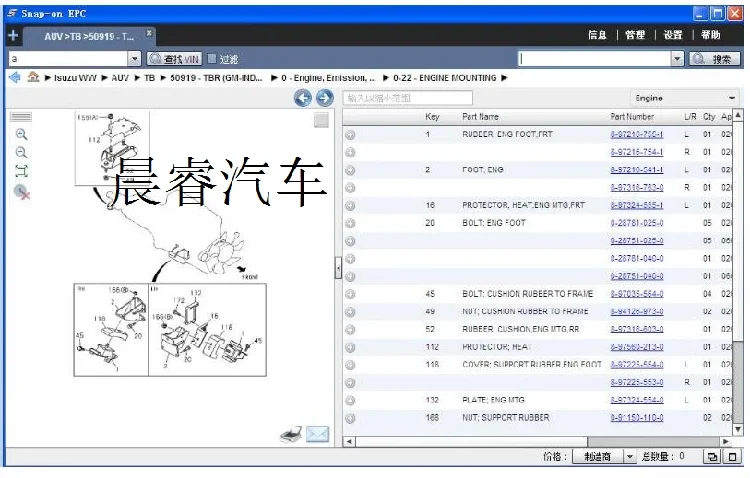Open the 设置 menu
Screen dimensions: 750x478
(x=673, y=35)
